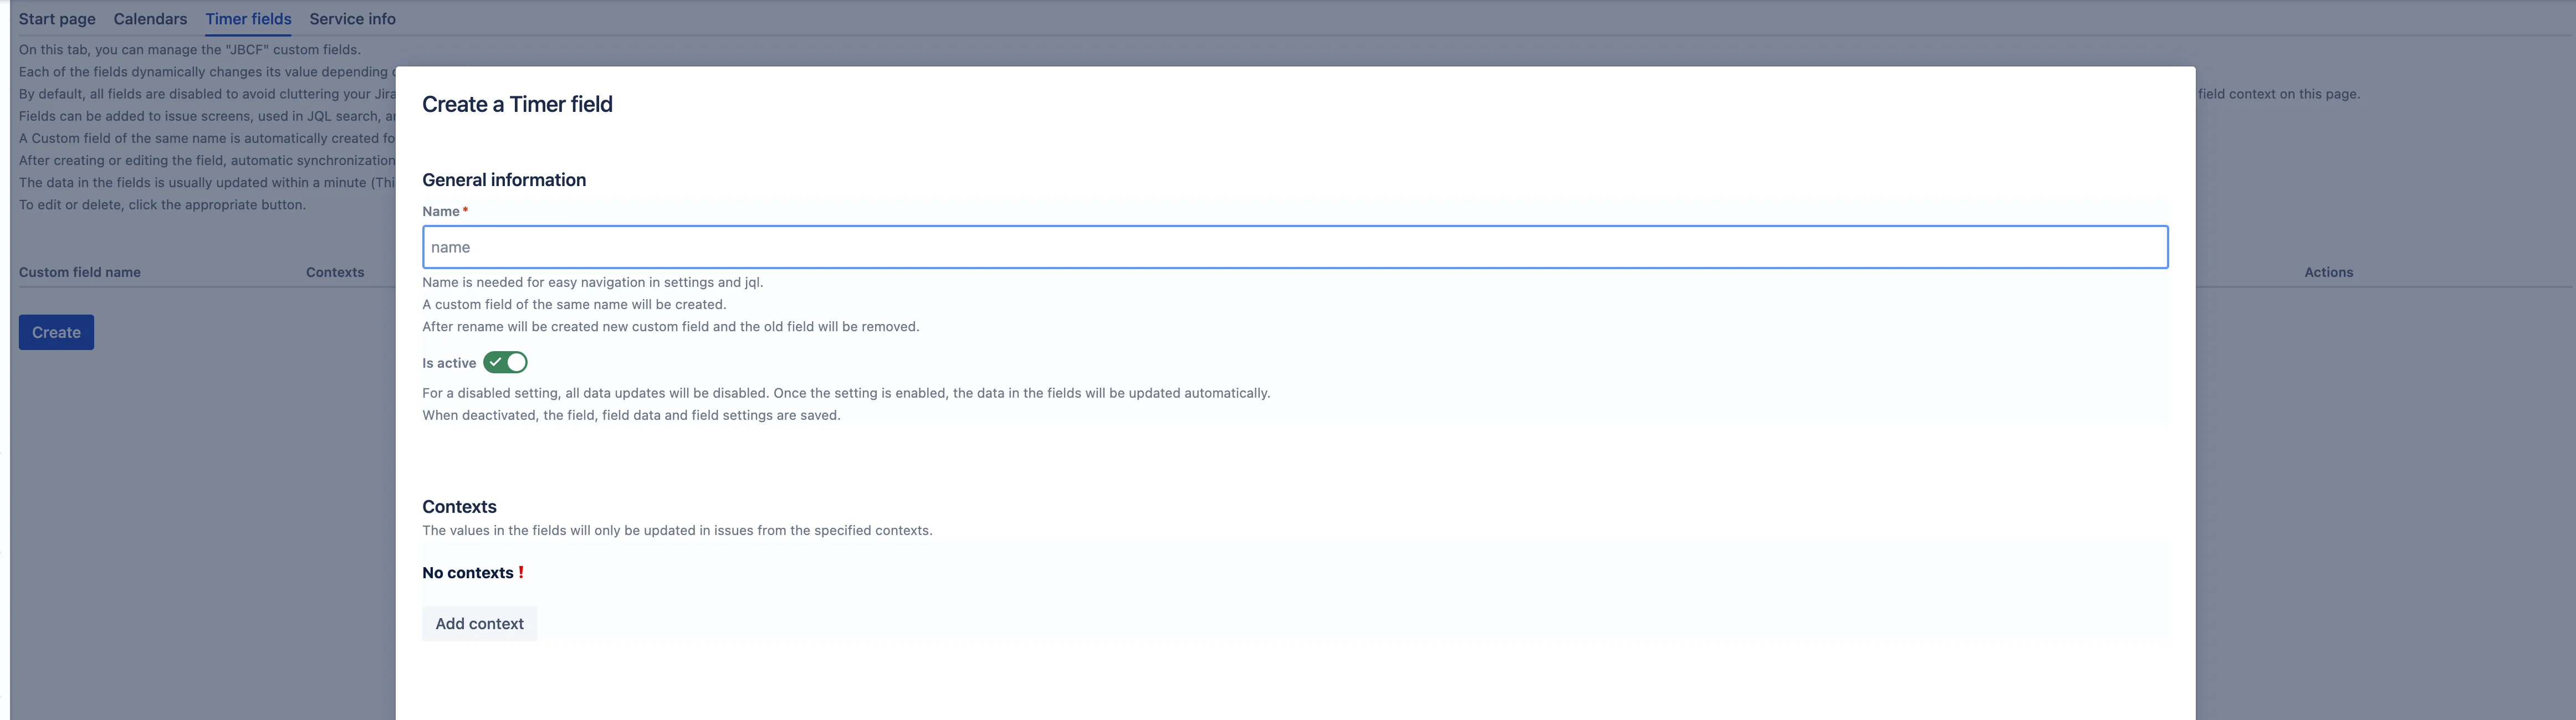Screen dimensions: 2576x720
Task: Click the Add context button
Action: tap(479, 623)
